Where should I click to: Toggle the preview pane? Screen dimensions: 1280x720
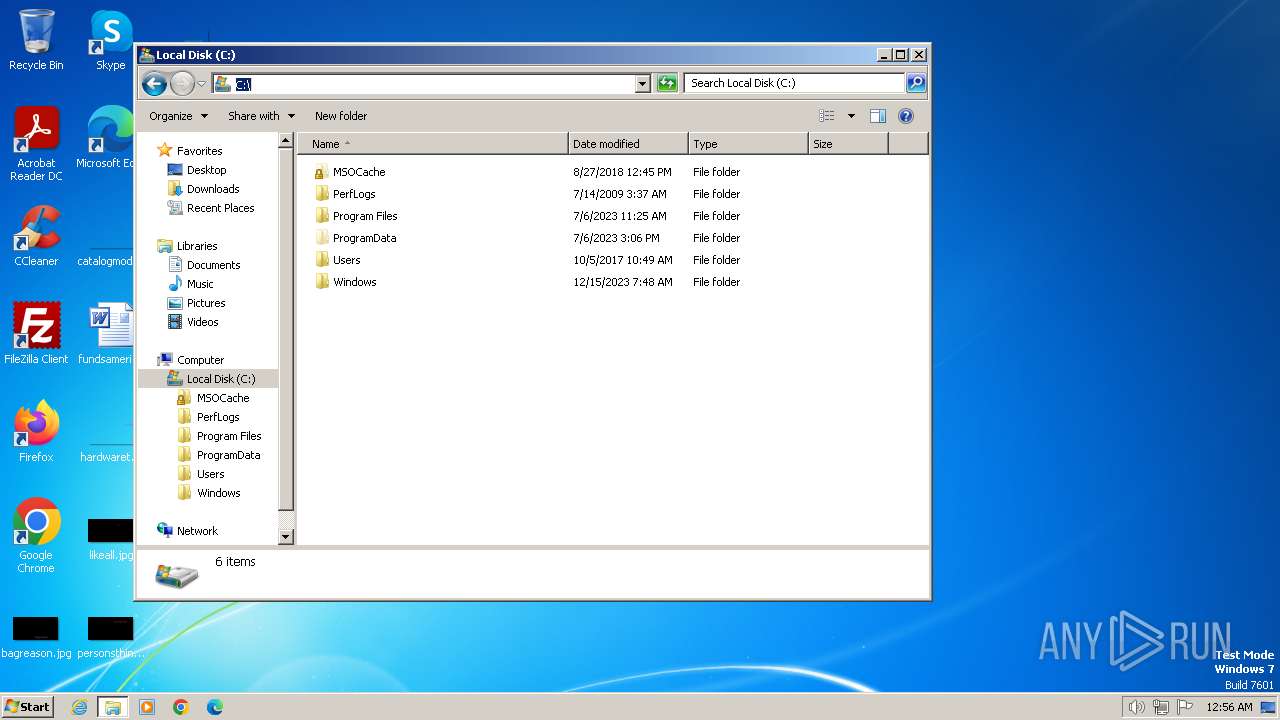(877, 116)
